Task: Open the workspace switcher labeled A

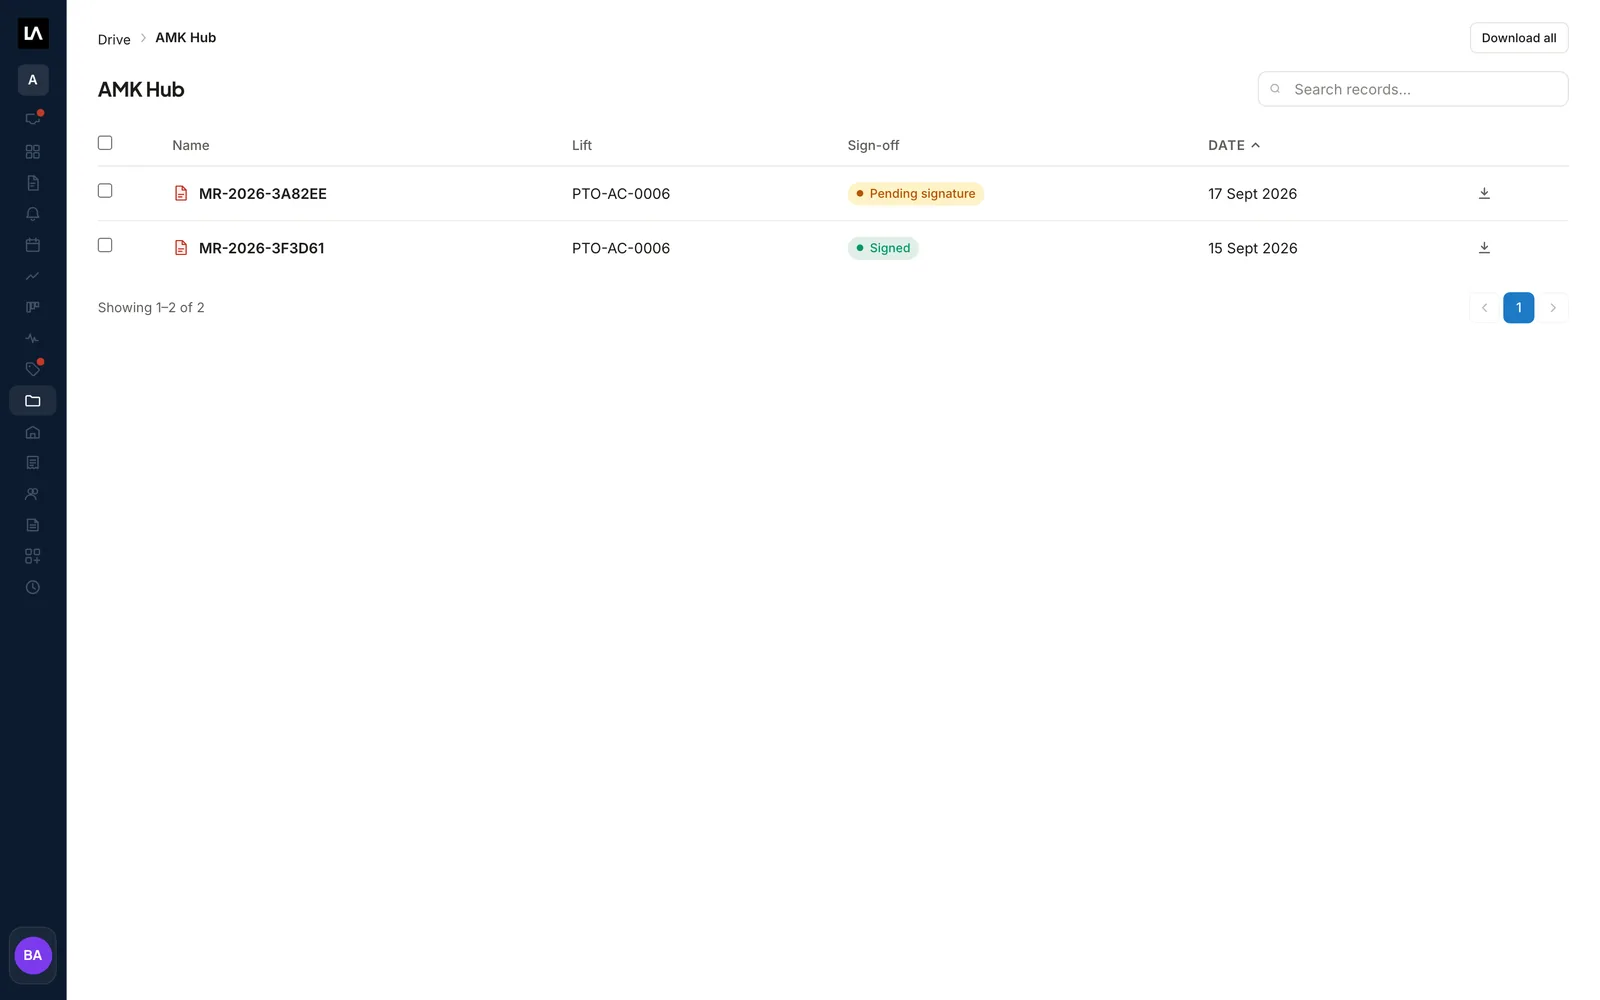Action: (33, 80)
